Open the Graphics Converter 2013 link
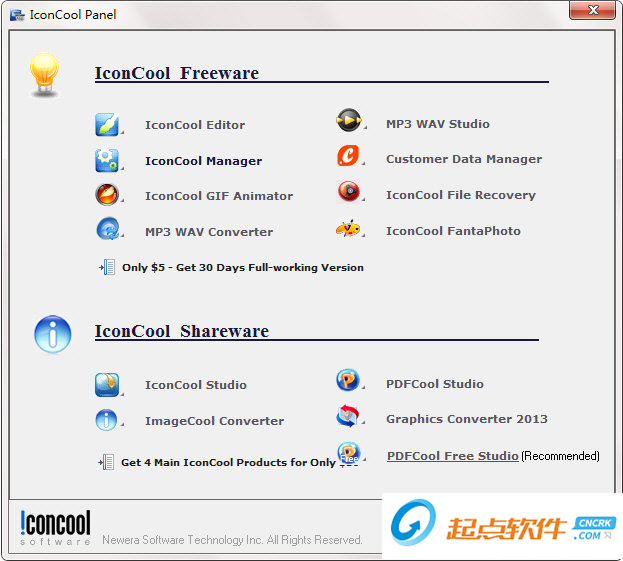Viewport: 623px width, 561px height. pos(467,419)
